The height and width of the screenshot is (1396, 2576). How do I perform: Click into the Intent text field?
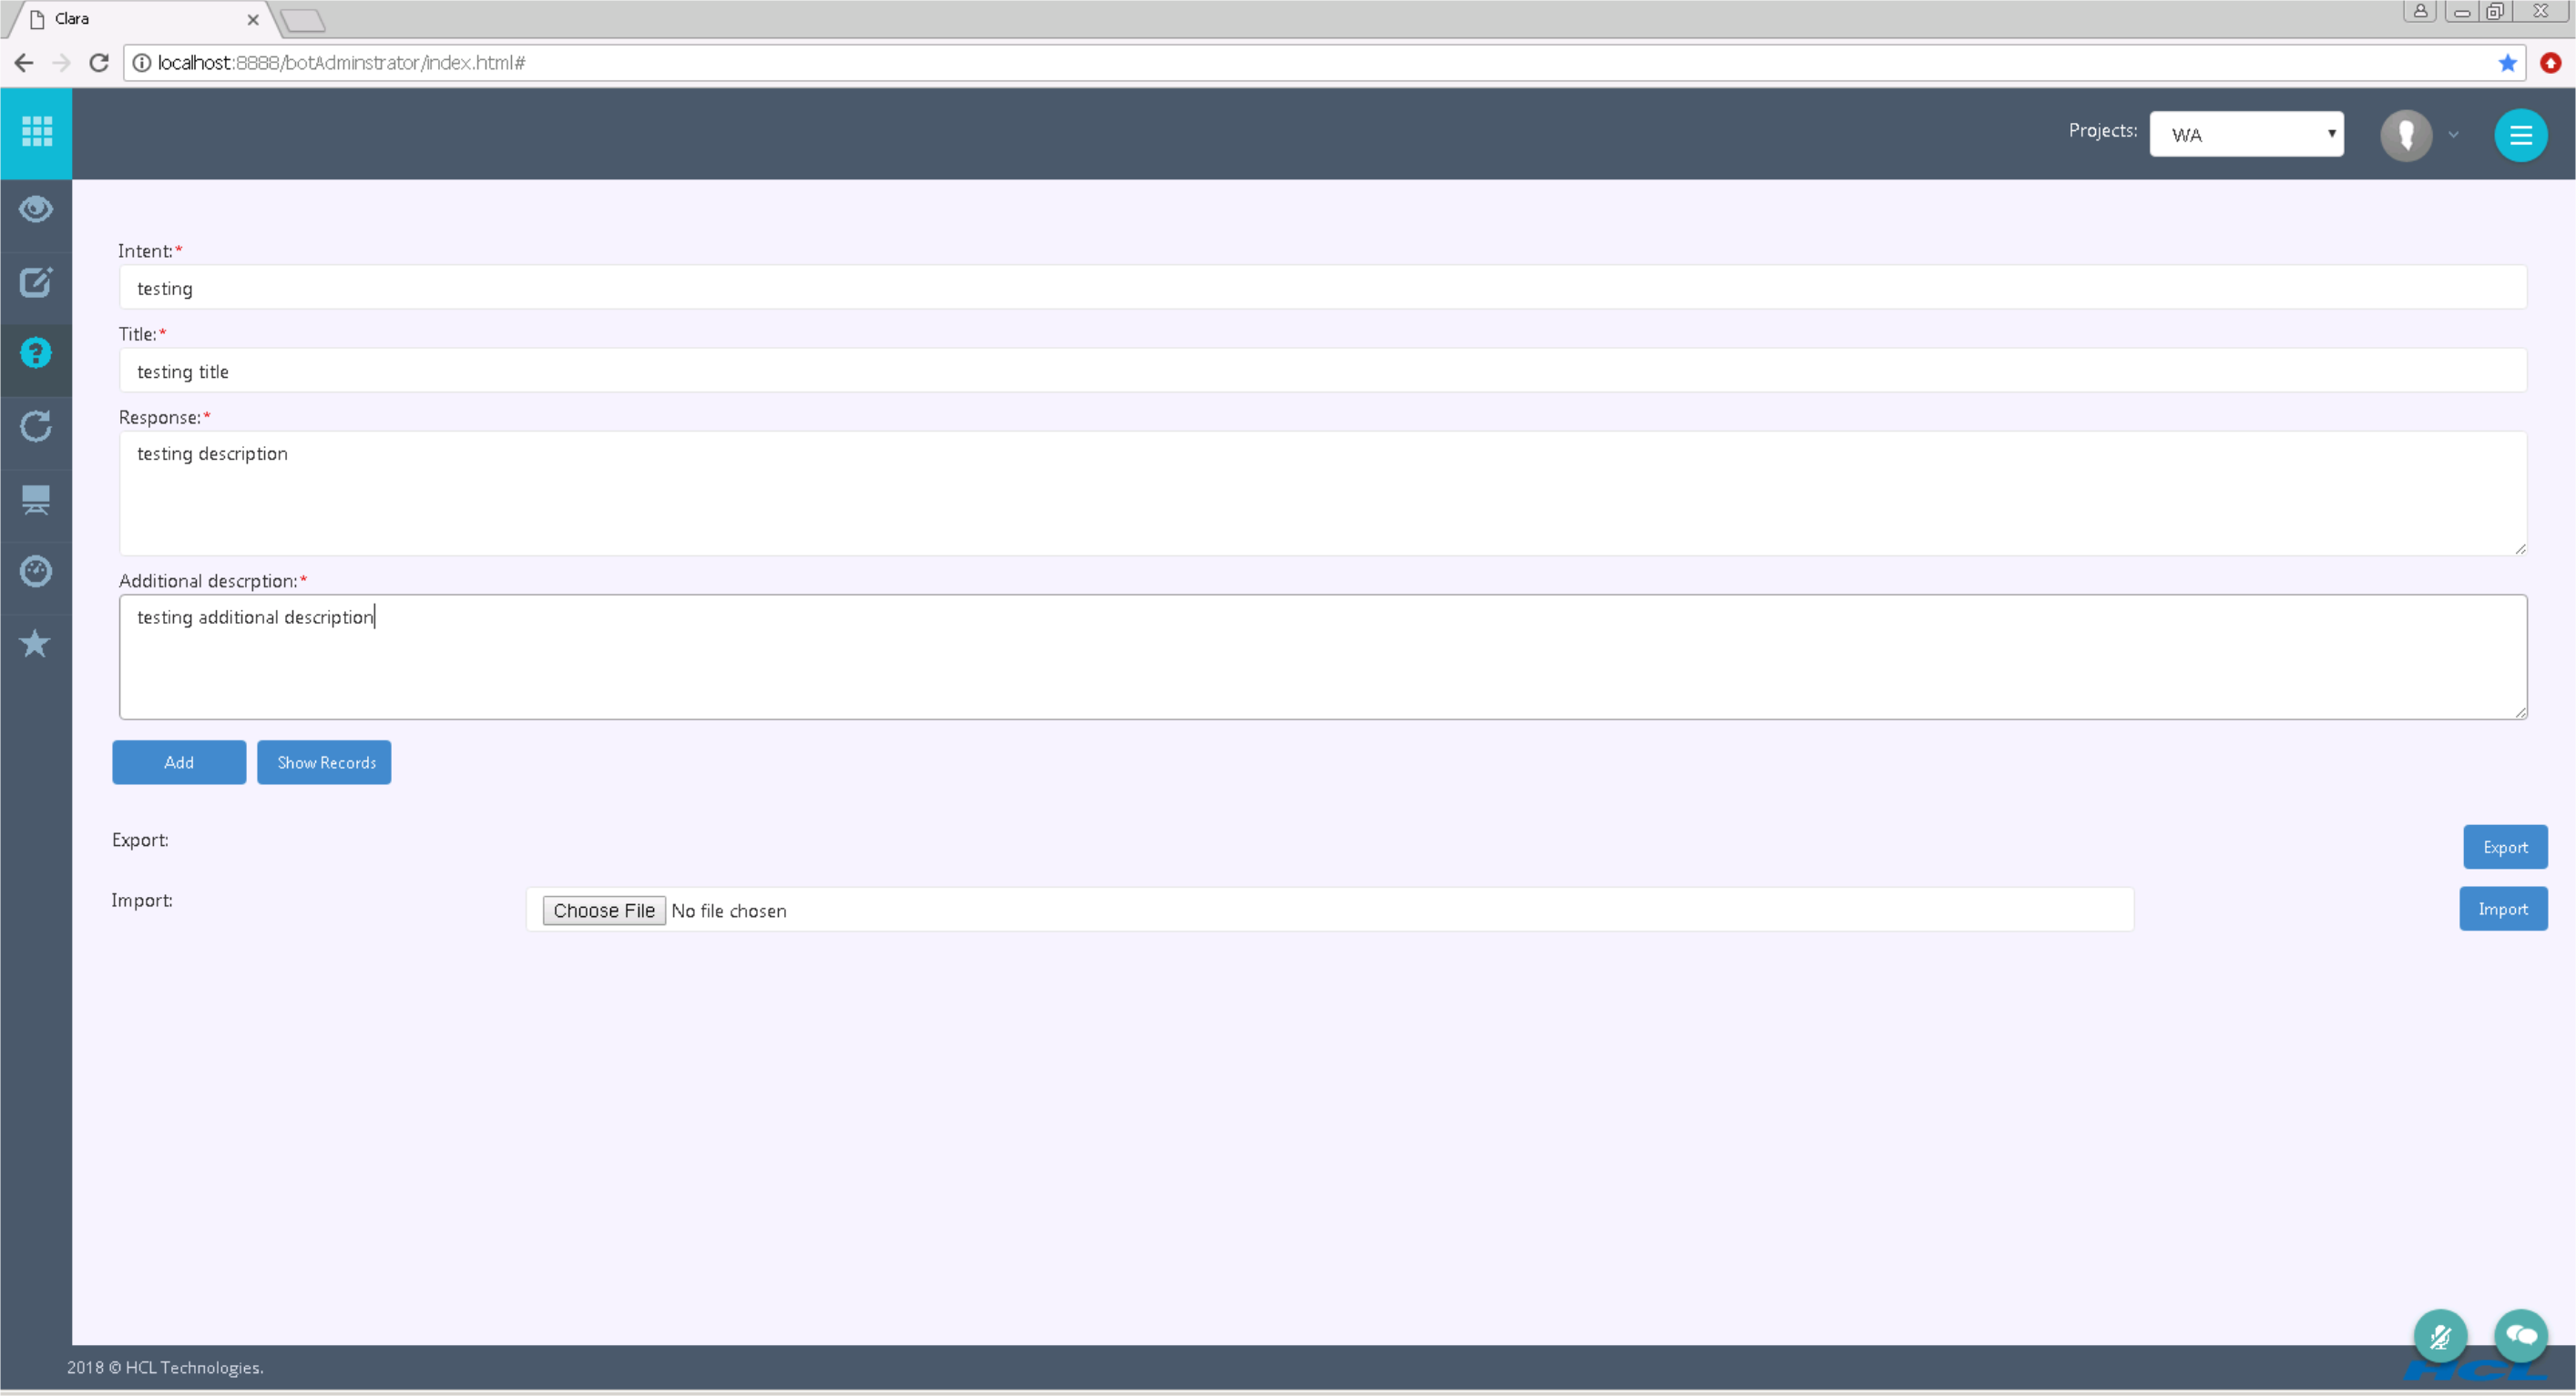point(1322,288)
